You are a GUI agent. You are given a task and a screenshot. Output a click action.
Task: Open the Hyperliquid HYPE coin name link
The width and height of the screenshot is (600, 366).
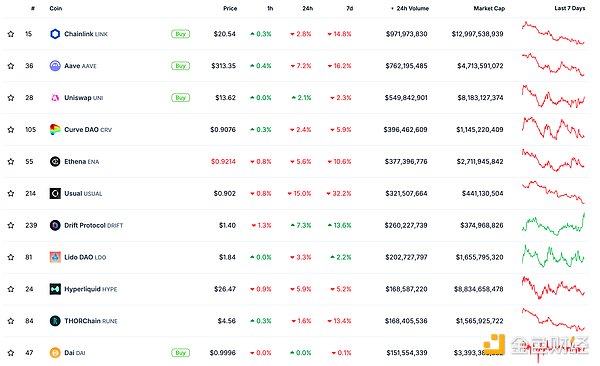coord(91,289)
